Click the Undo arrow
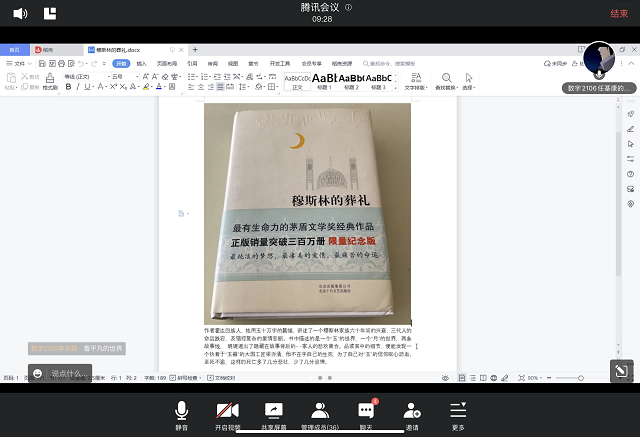Screen dimensions: 640x437 pos(81,63)
